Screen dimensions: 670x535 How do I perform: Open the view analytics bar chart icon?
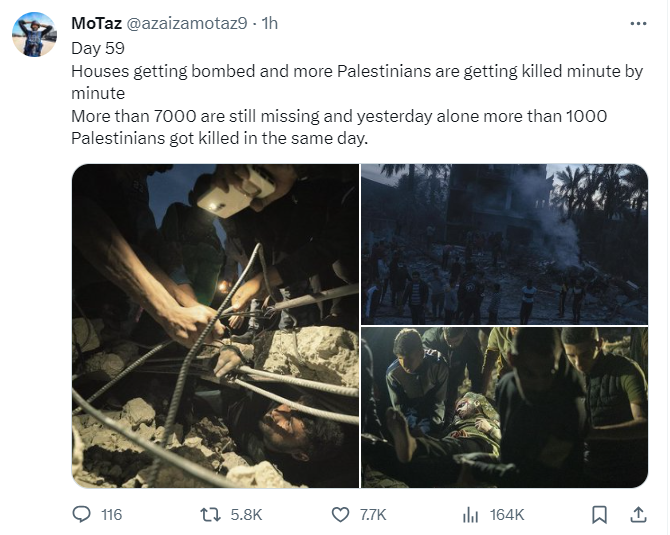470,514
